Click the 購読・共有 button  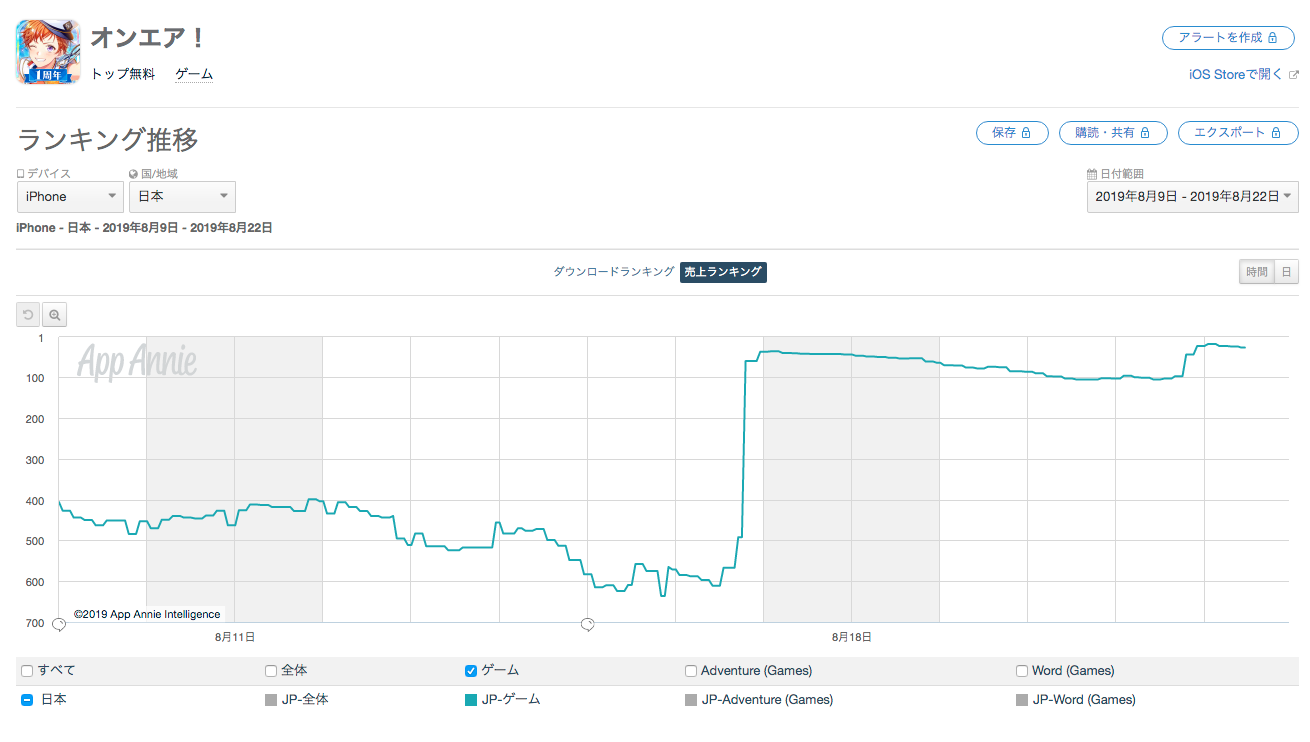pos(1113,133)
